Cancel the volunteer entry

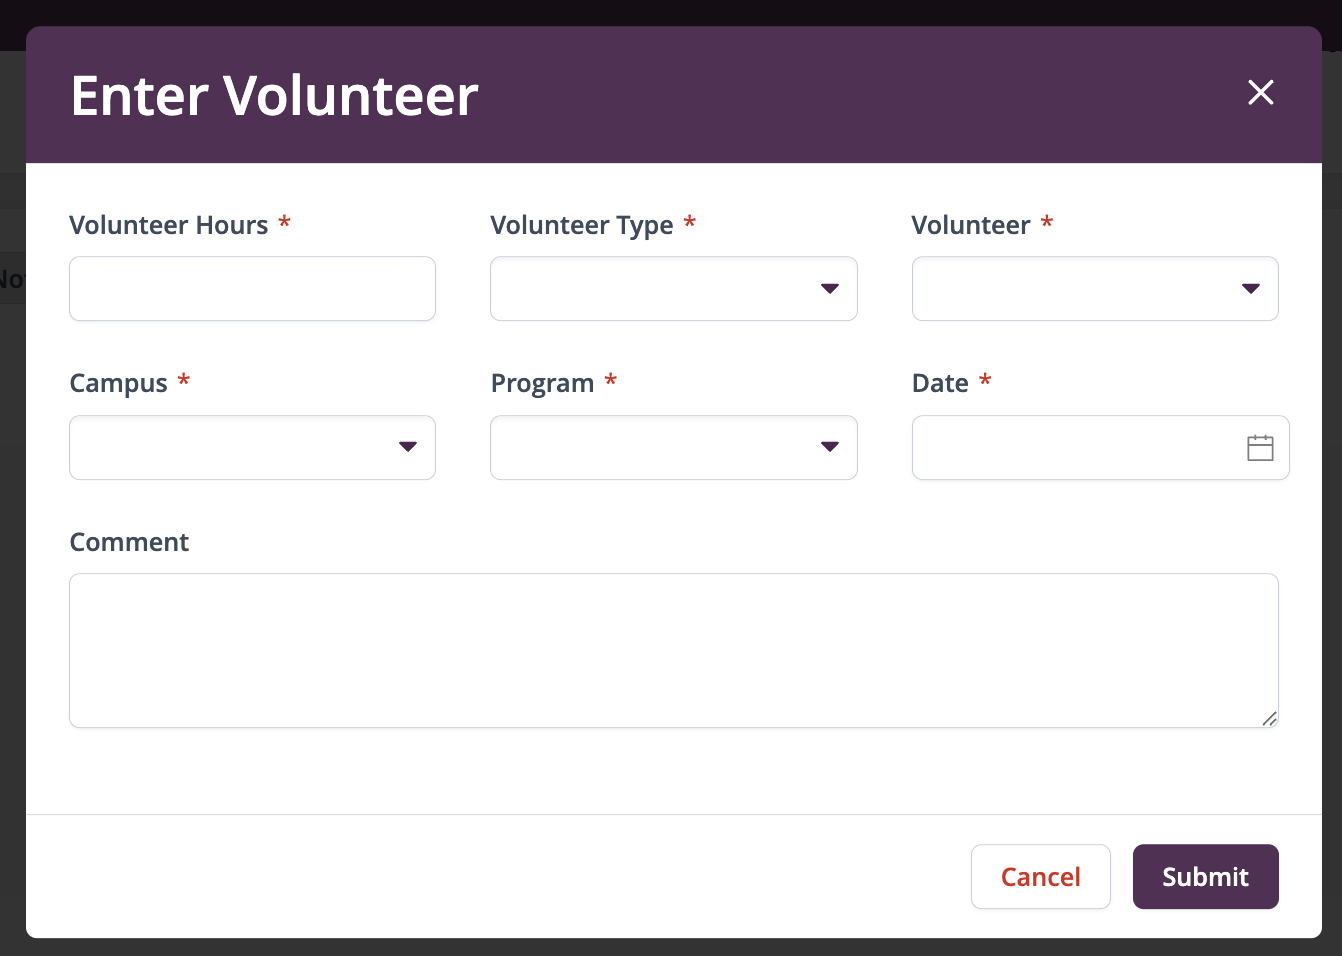[x=1040, y=877]
